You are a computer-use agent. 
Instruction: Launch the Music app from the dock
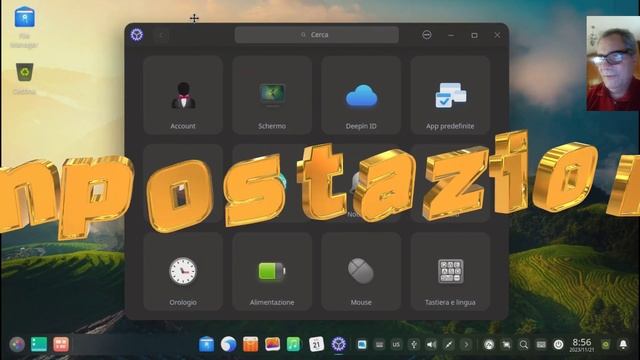(x=293, y=344)
